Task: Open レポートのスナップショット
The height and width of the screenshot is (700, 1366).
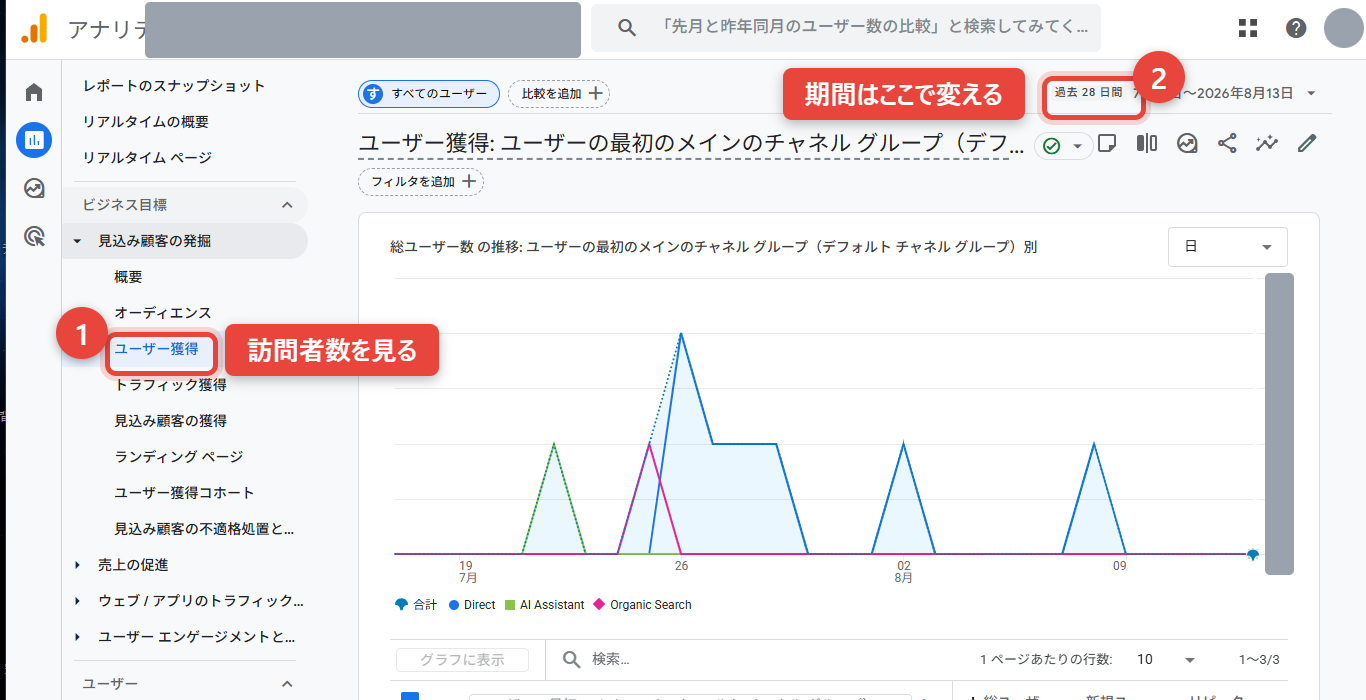Action: tap(174, 86)
